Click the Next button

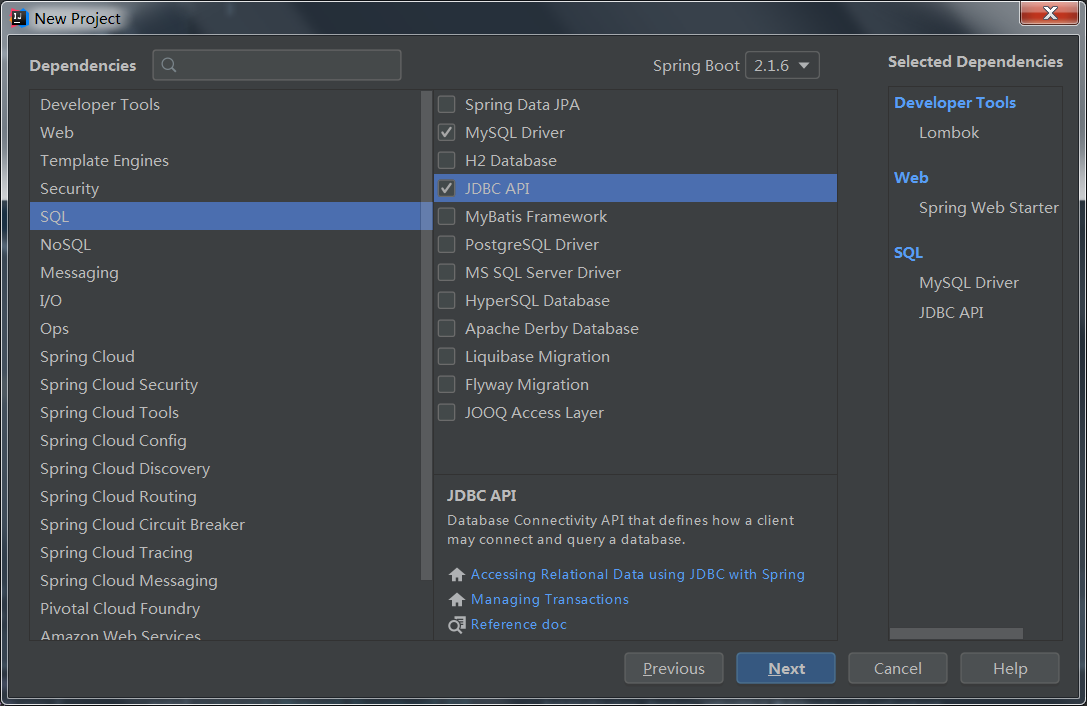point(785,669)
